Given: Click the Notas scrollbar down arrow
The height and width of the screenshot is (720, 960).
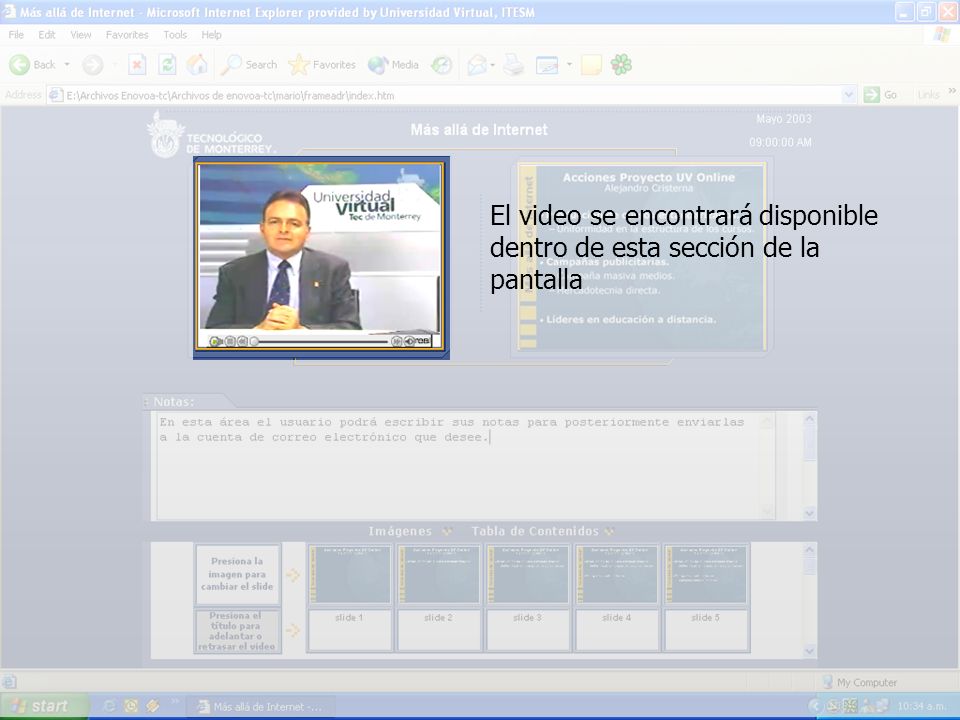Looking at the screenshot, I should [809, 513].
